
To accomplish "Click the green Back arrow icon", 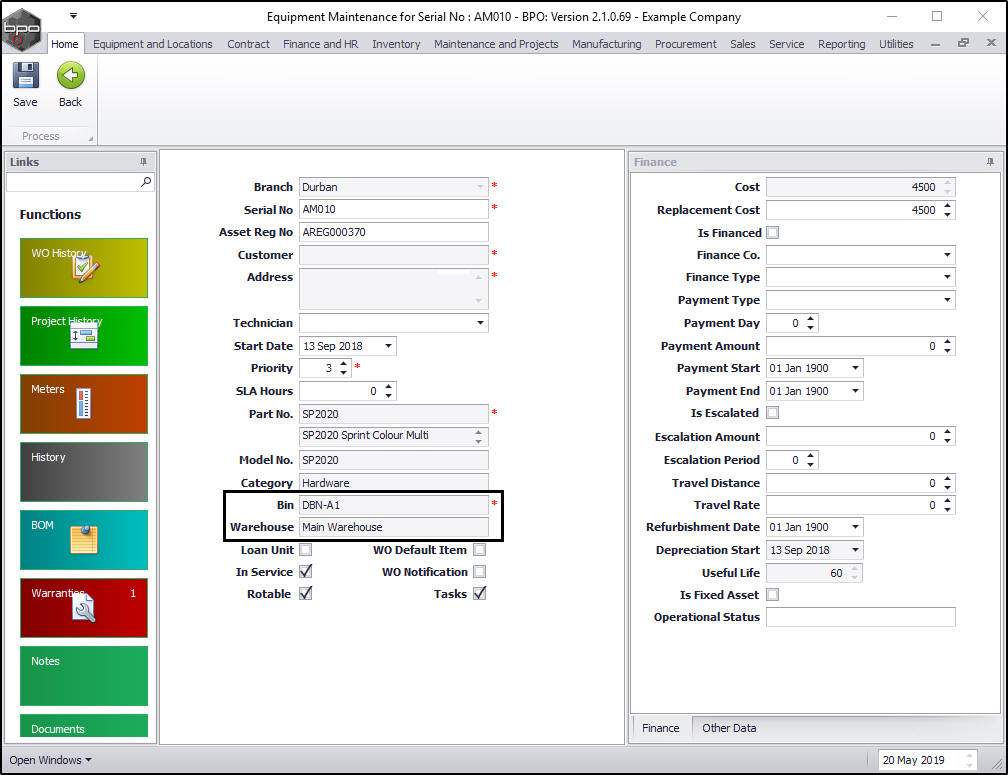I will point(71,75).
